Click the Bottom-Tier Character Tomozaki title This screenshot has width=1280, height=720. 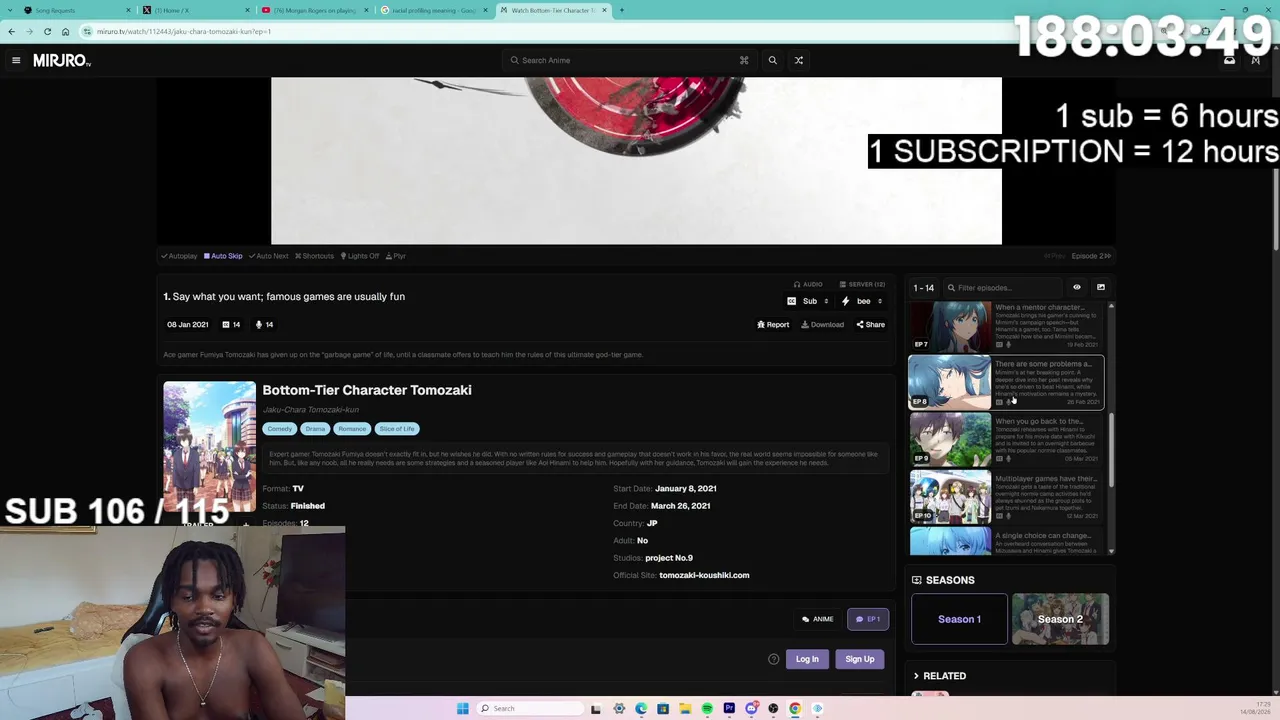coord(367,390)
